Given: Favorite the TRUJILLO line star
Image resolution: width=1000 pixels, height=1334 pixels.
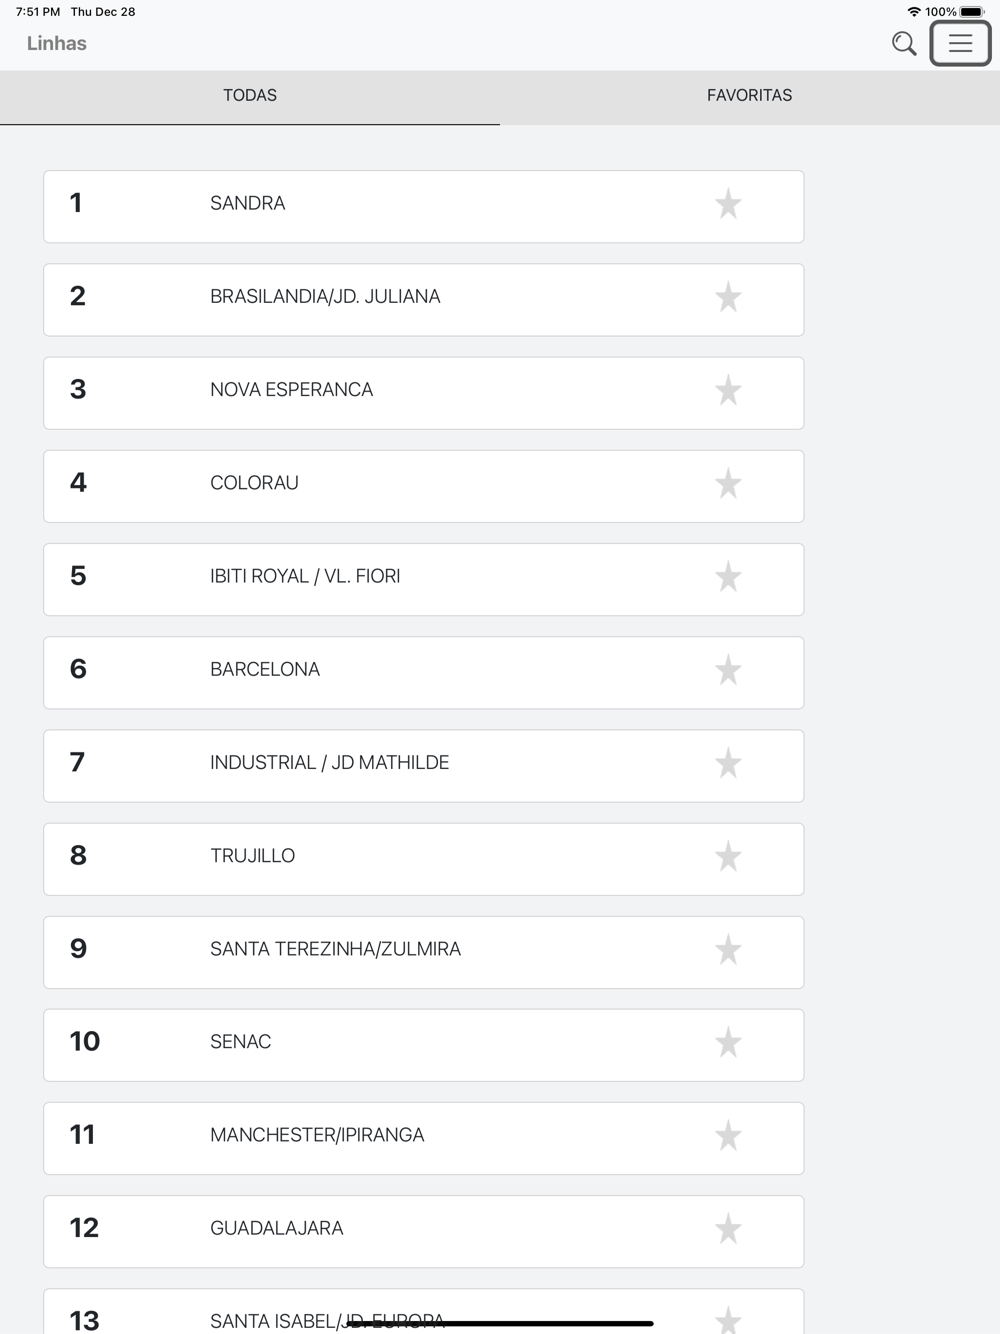Looking at the screenshot, I should point(728,856).
